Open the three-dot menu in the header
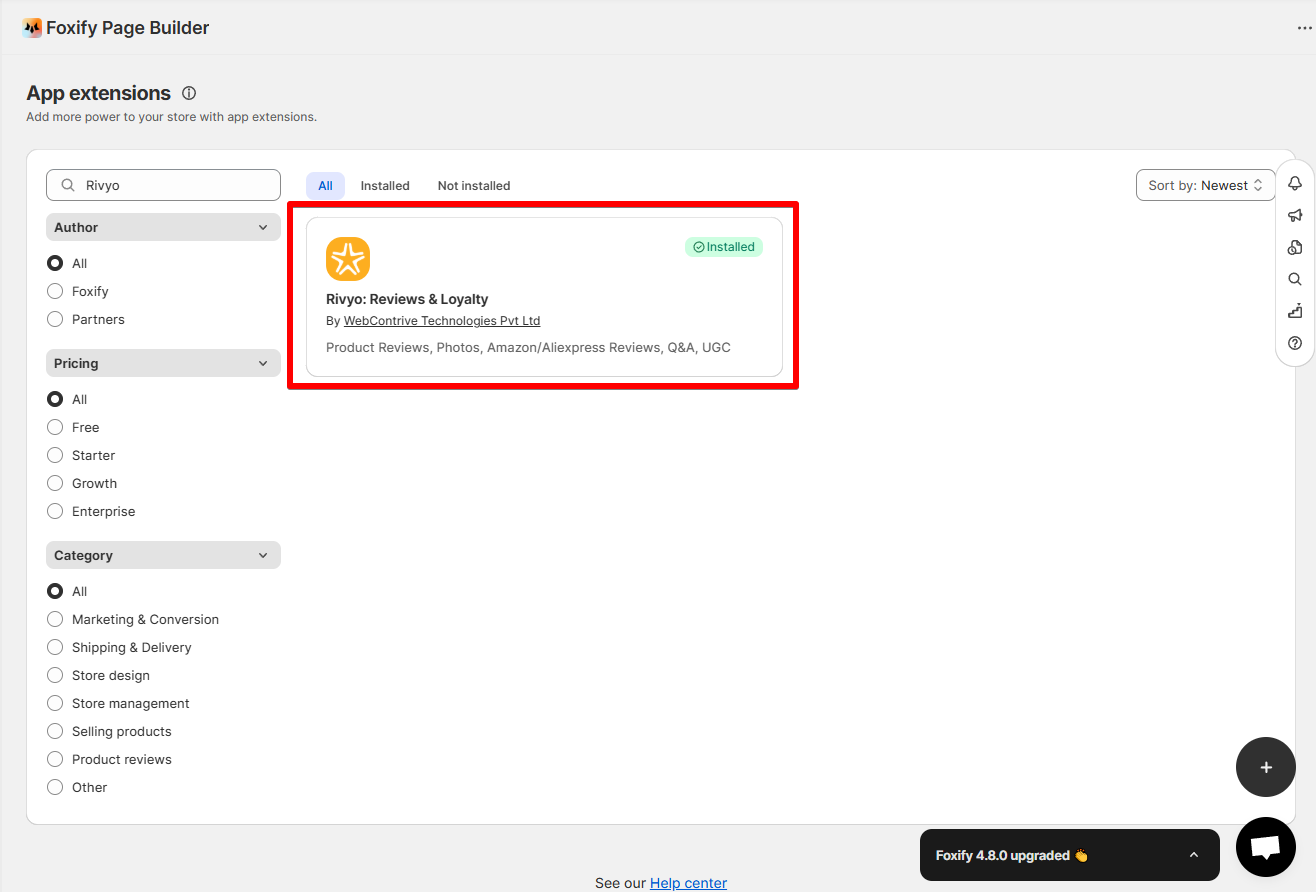This screenshot has height=892, width=1316. (1304, 28)
